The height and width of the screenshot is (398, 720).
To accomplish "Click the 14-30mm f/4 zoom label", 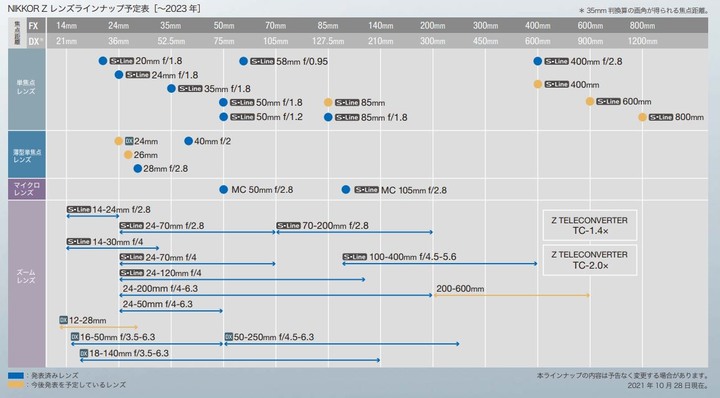I will pos(118,241).
